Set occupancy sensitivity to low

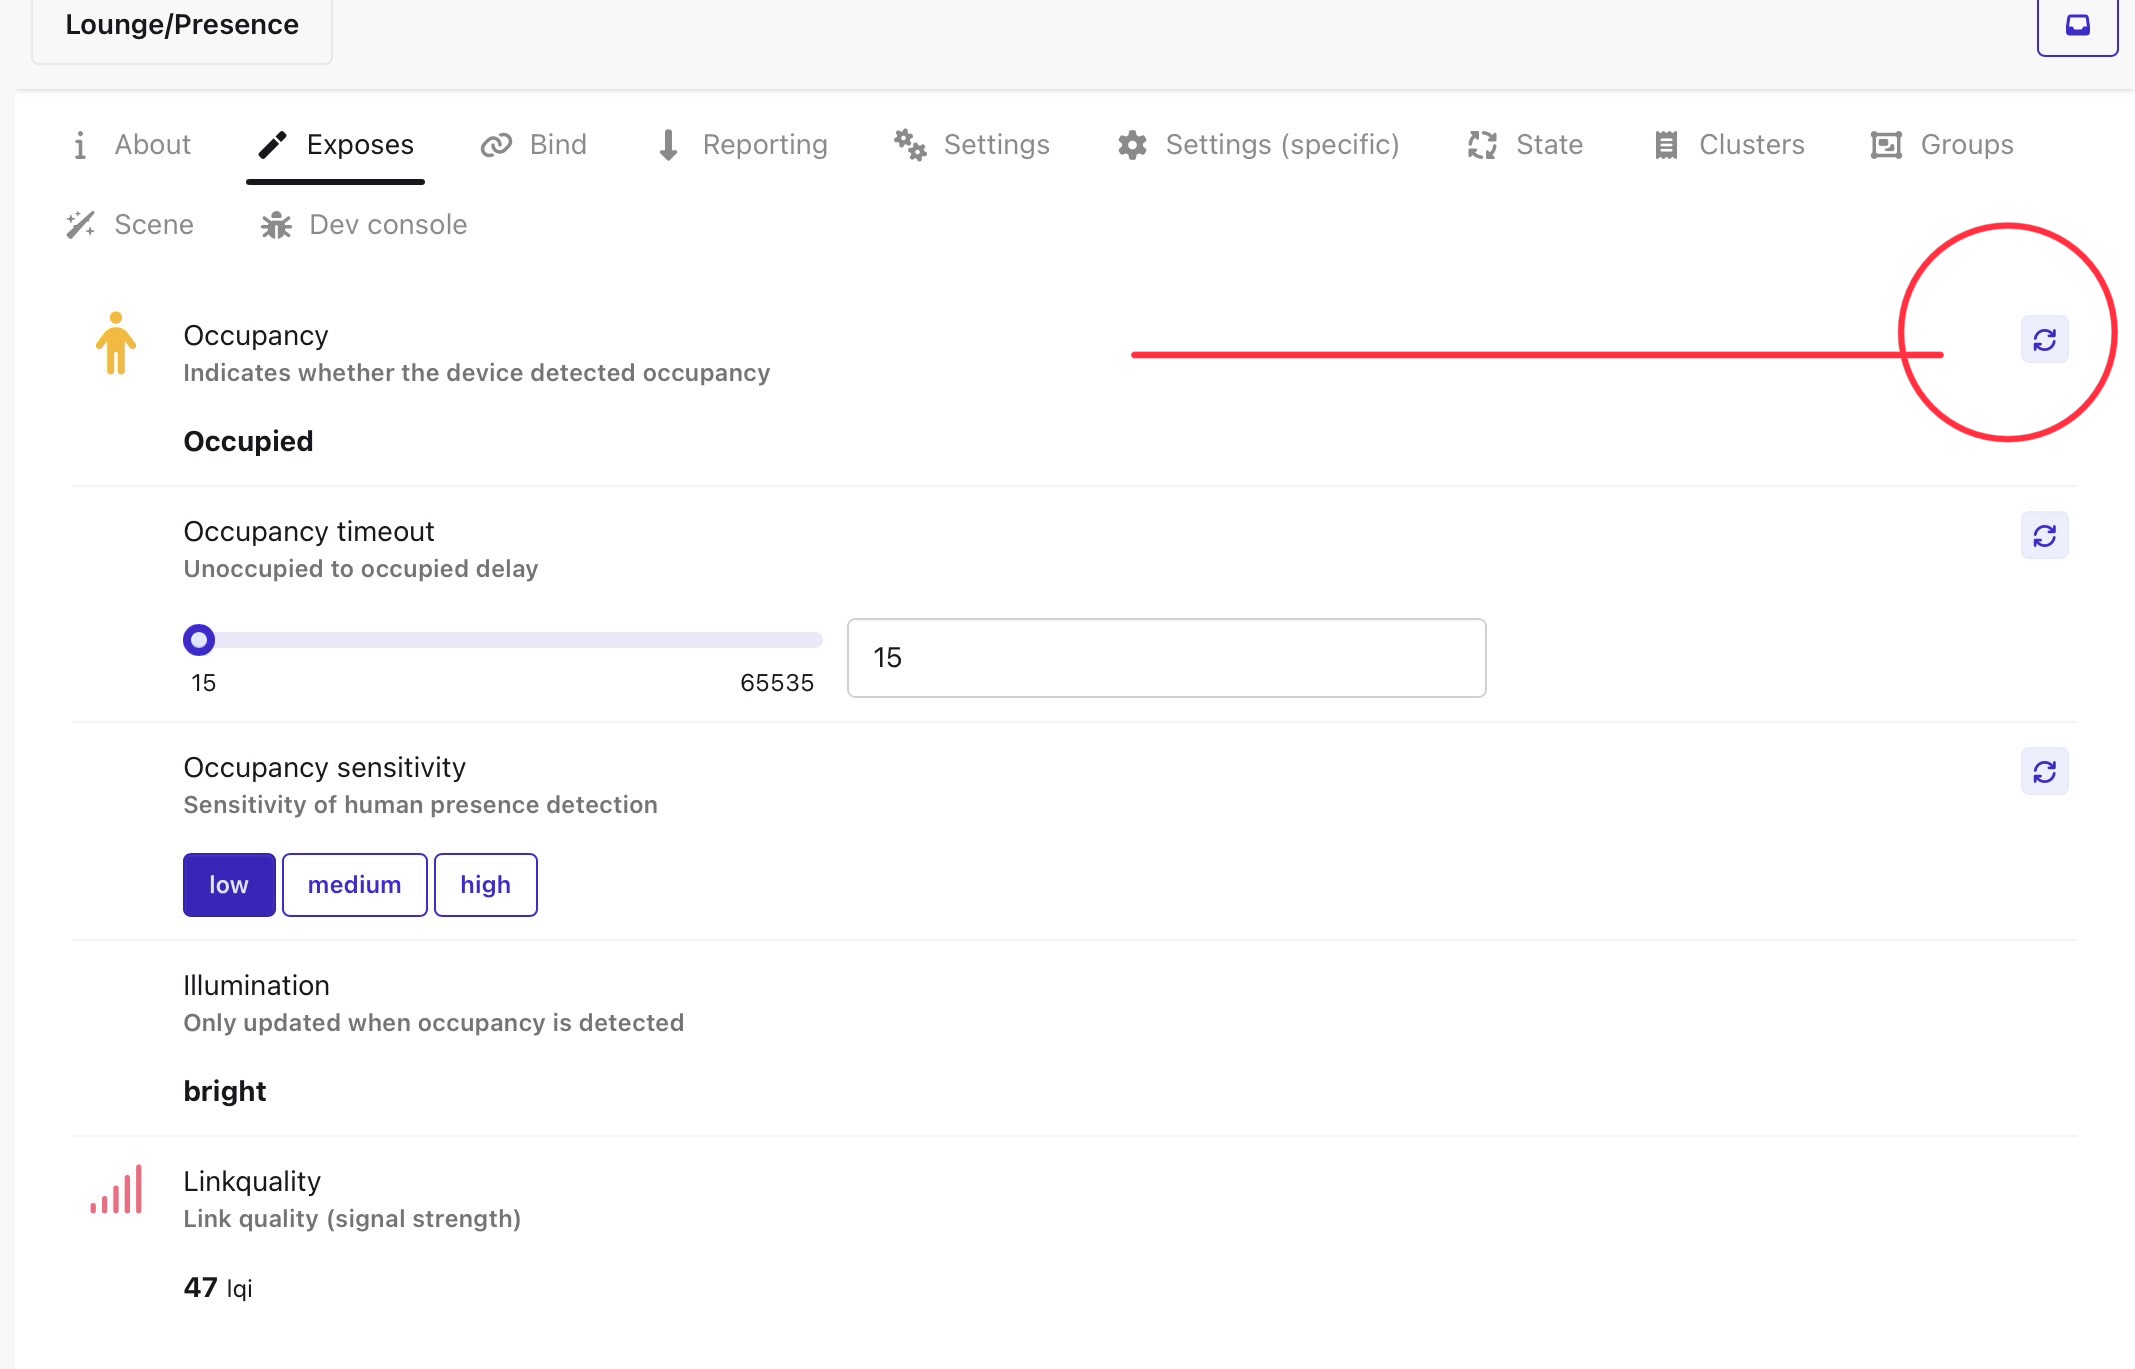(x=229, y=885)
